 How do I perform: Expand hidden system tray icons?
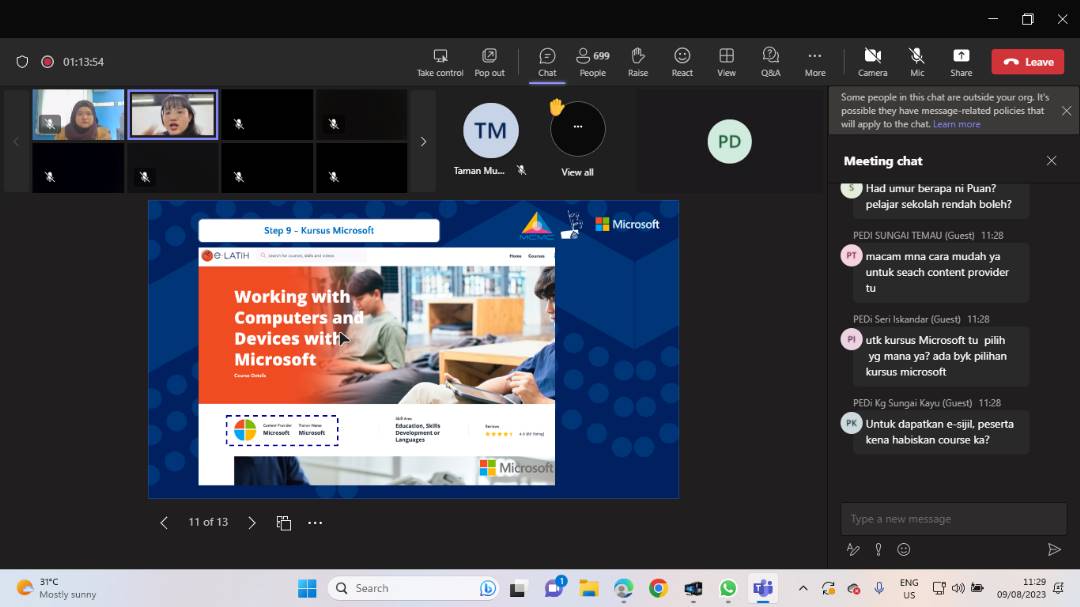tap(802, 588)
